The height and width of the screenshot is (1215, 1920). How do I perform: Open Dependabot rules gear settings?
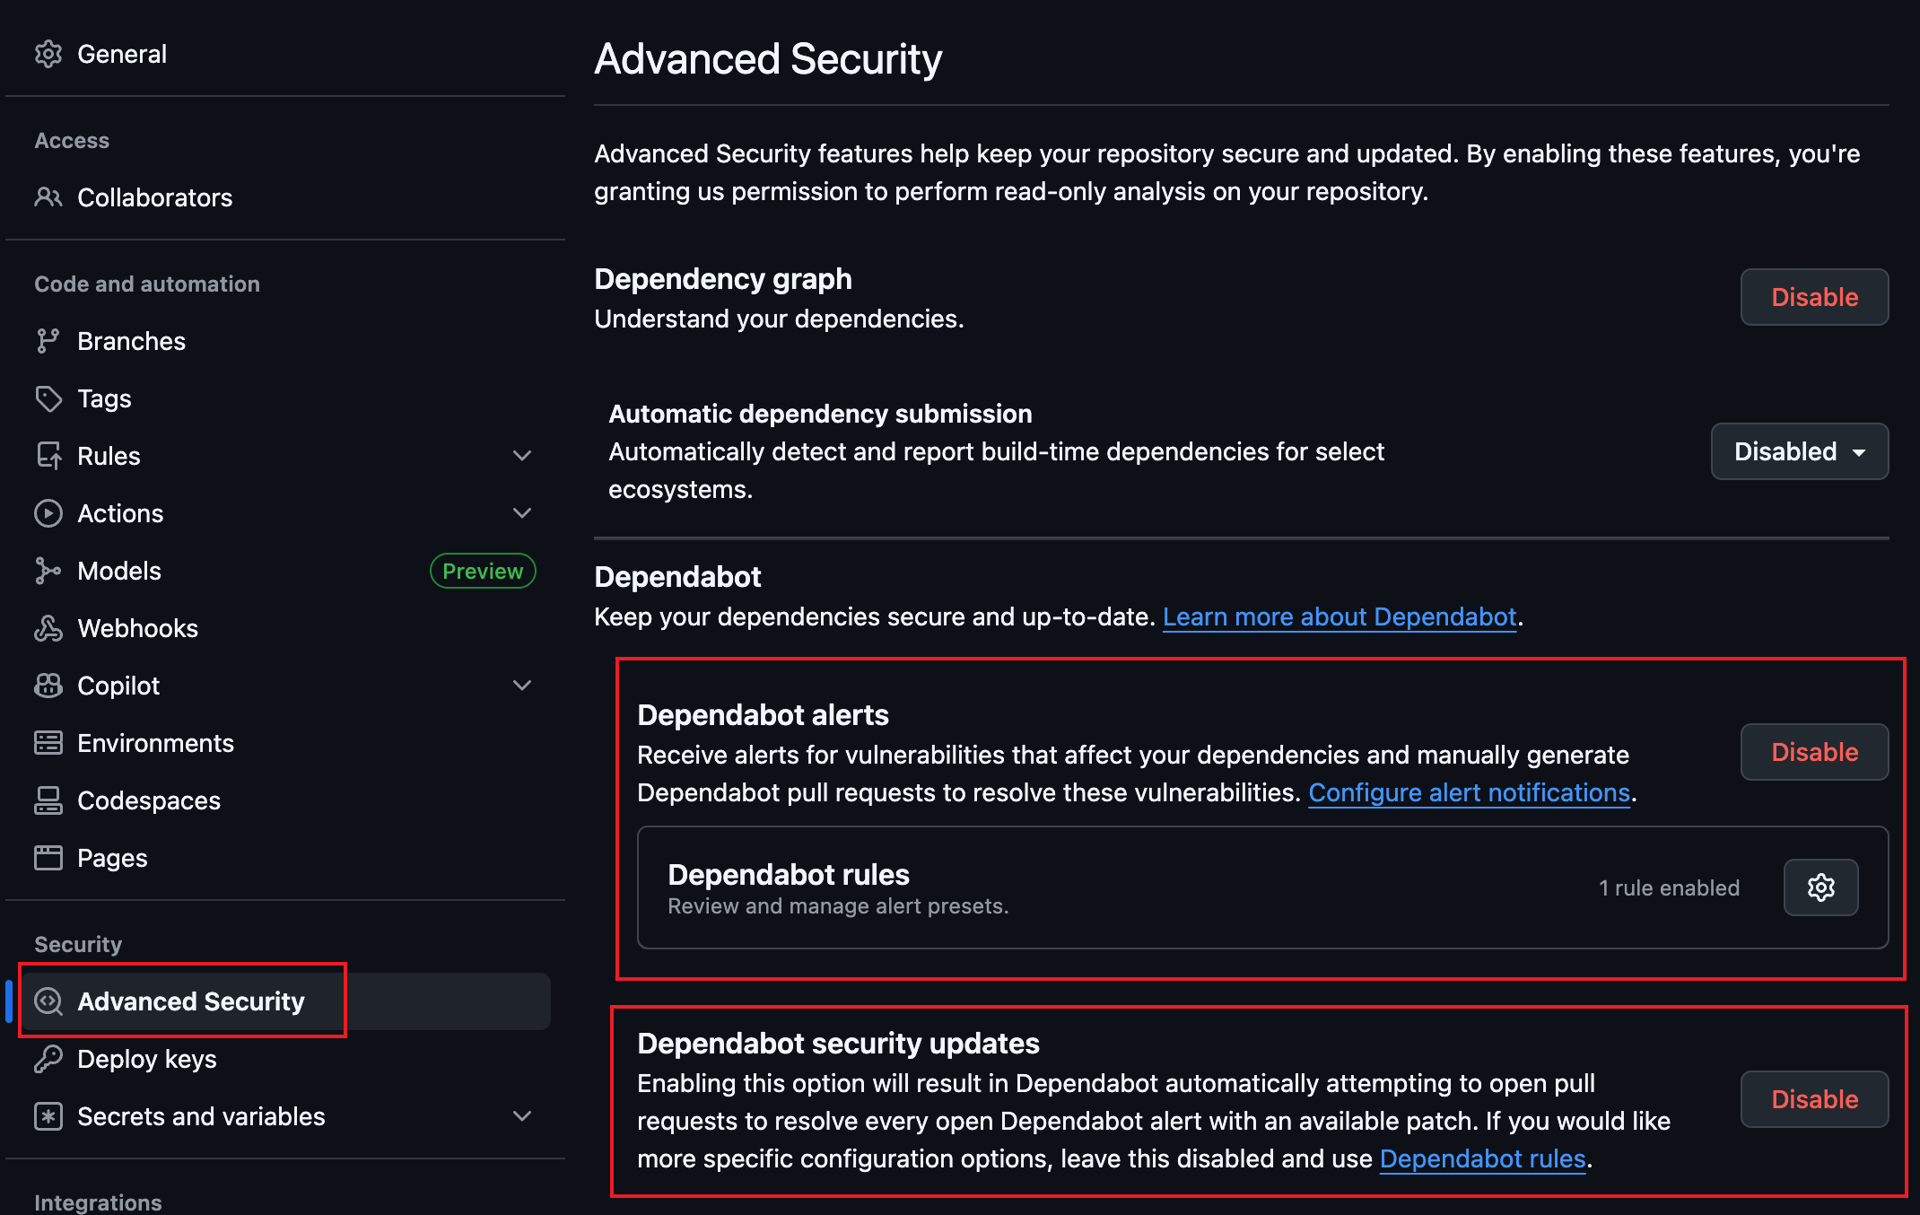[x=1821, y=887]
